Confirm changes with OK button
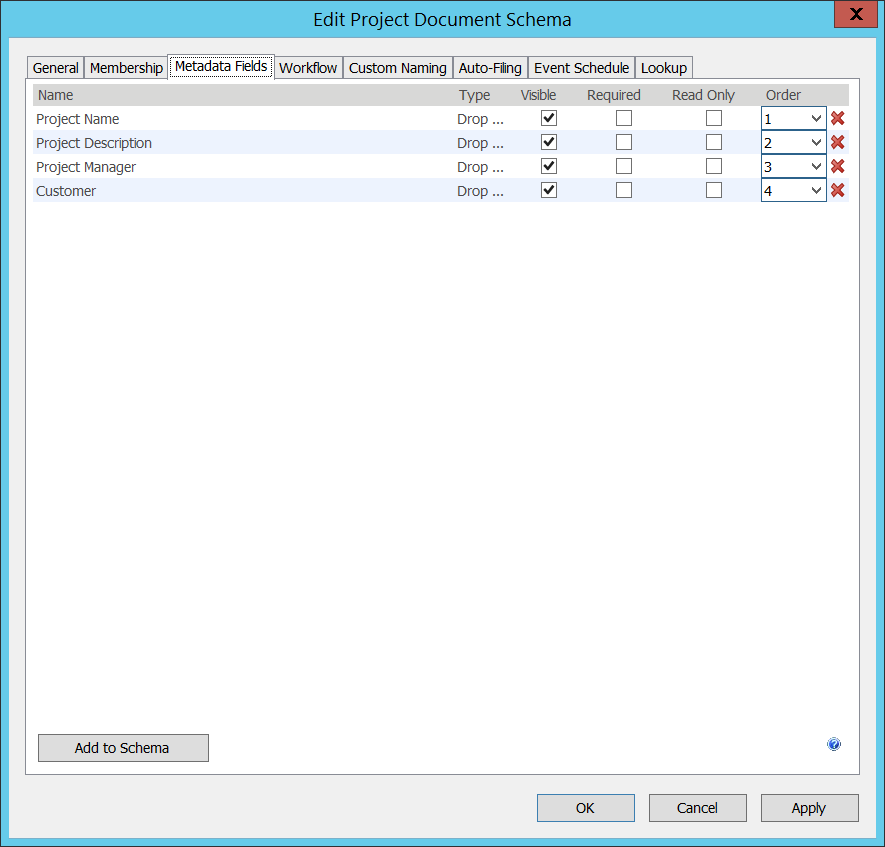This screenshot has height=847, width=885. (x=585, y=808)
